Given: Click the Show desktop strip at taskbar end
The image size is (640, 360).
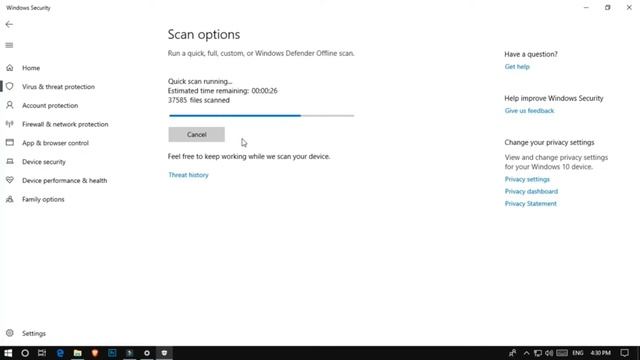Looking at the screenshot, I should tap(638, 353).
